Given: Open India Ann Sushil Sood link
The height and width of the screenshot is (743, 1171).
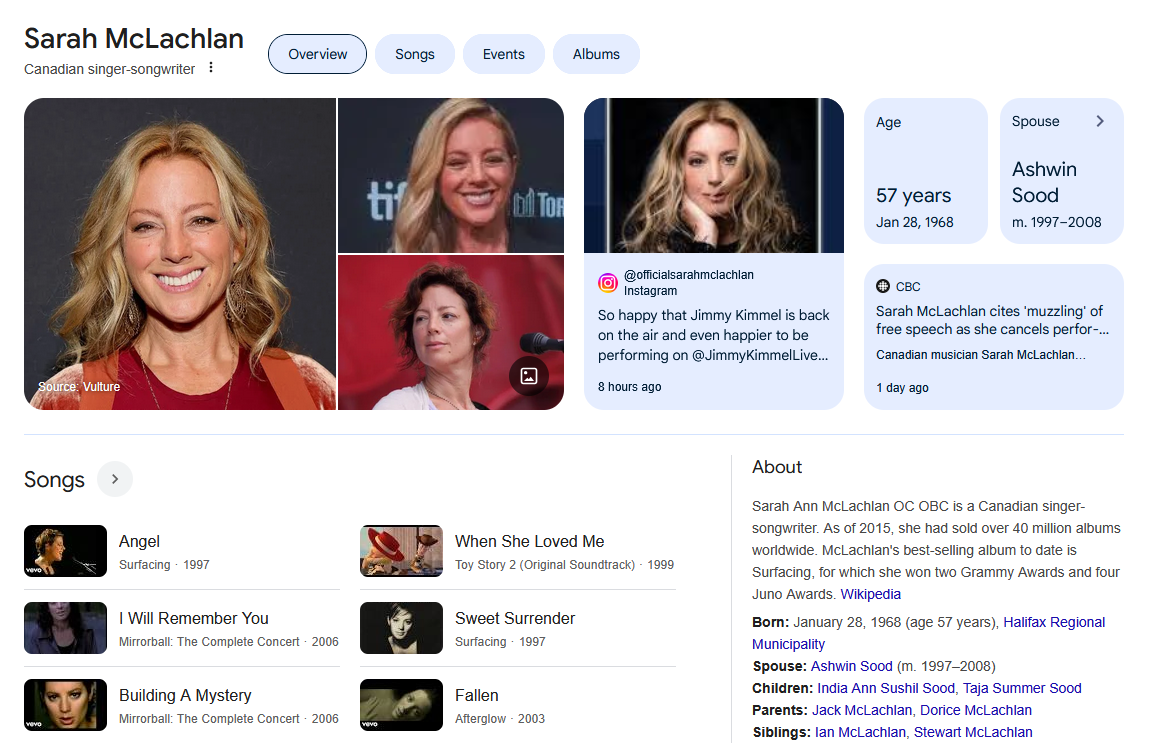Looking at the screenshot, I should tap(886, 688).
